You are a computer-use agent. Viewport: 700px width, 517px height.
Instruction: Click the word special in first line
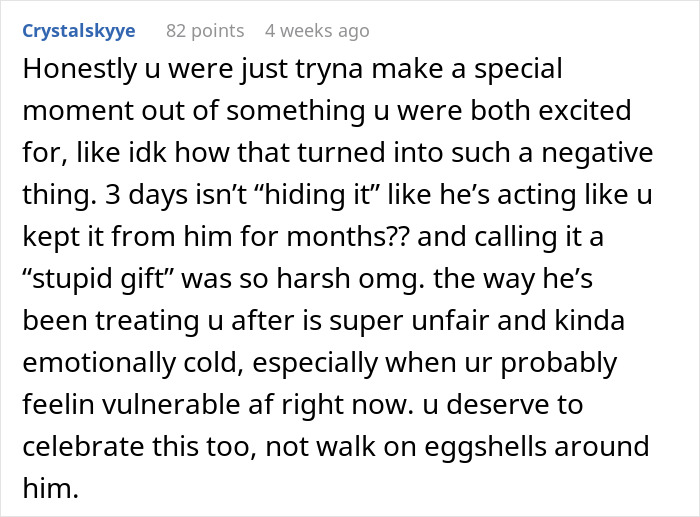(518, 71)
